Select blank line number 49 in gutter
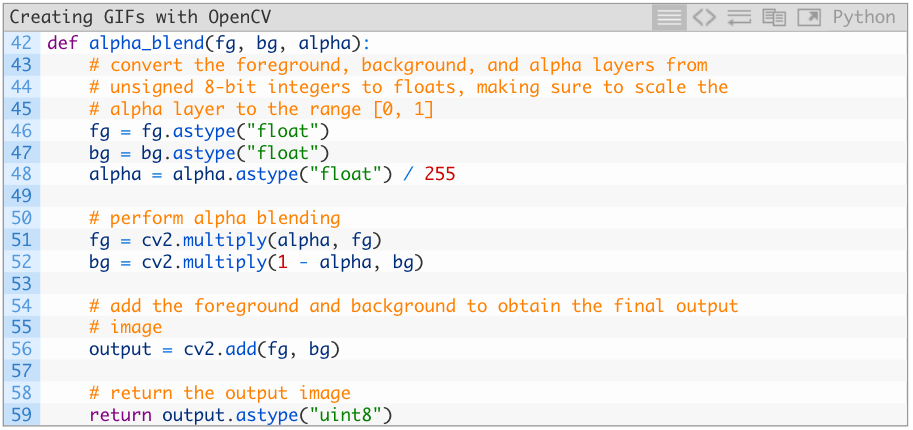The image size is (913, 430). point(21,196)
